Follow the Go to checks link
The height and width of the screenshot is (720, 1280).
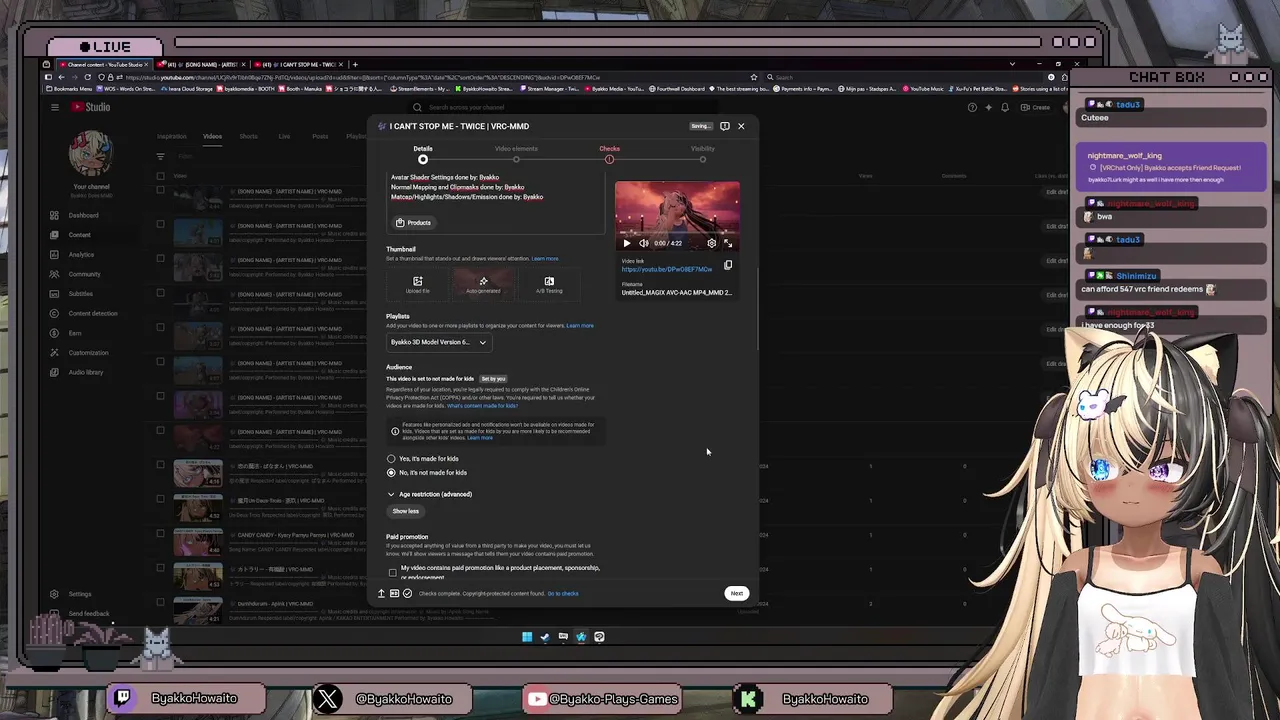(x=563, y=594)
